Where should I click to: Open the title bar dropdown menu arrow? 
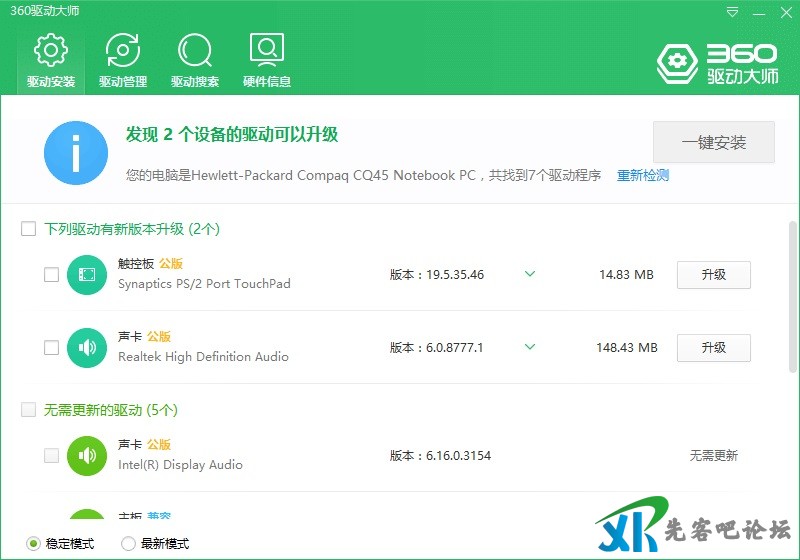733,12
